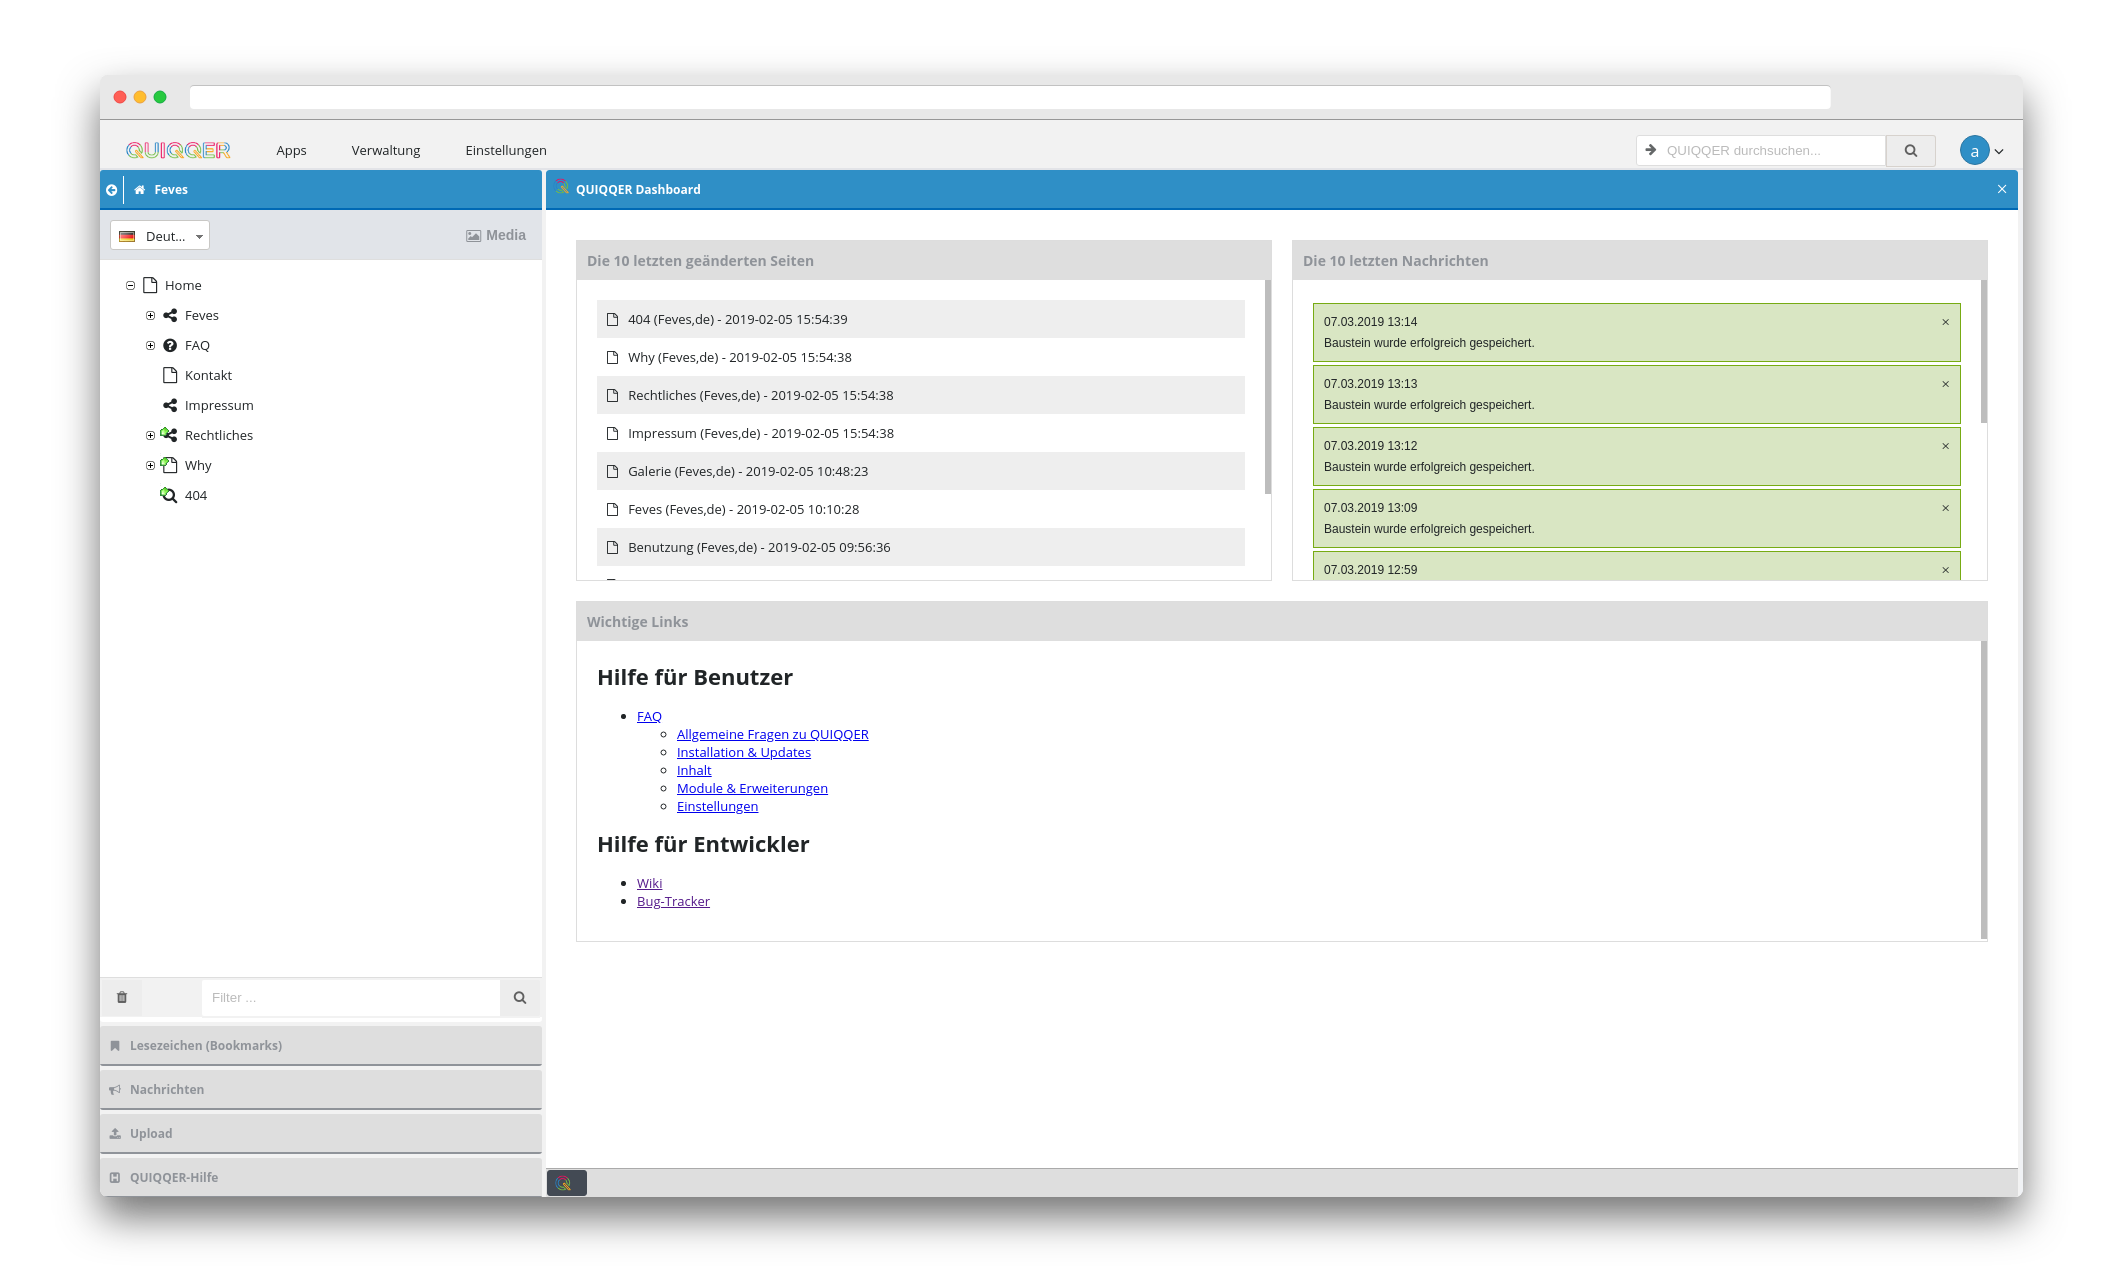The image size is (2123, 1272).
Task: Click the filter search magnifier button
Action: [x=520, y=997]
